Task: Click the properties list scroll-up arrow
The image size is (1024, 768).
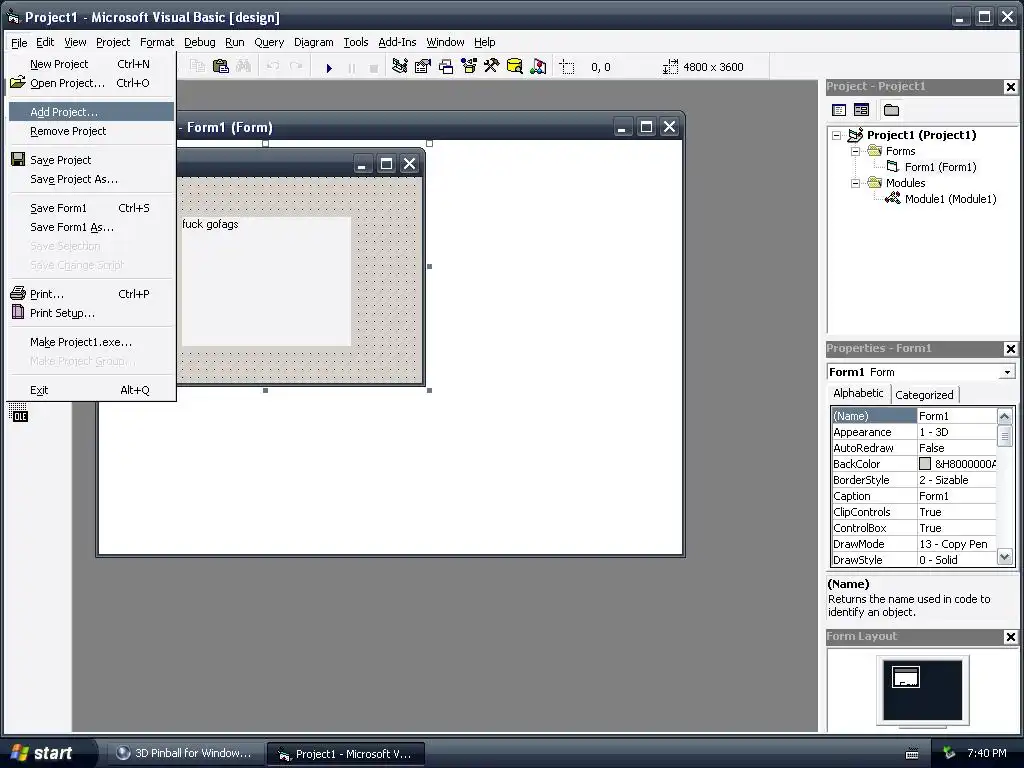Action: tap(1005, 416)
